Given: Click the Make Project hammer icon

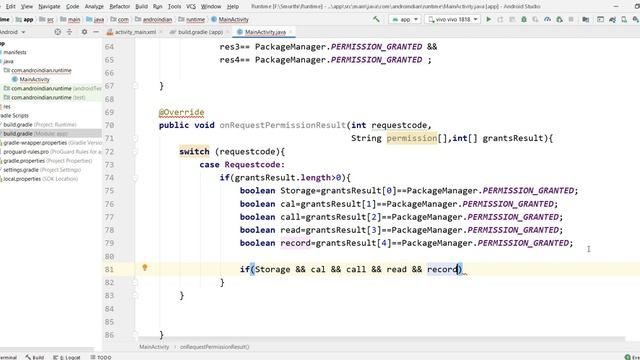Looking at the screenshot, I should (376, 19).
